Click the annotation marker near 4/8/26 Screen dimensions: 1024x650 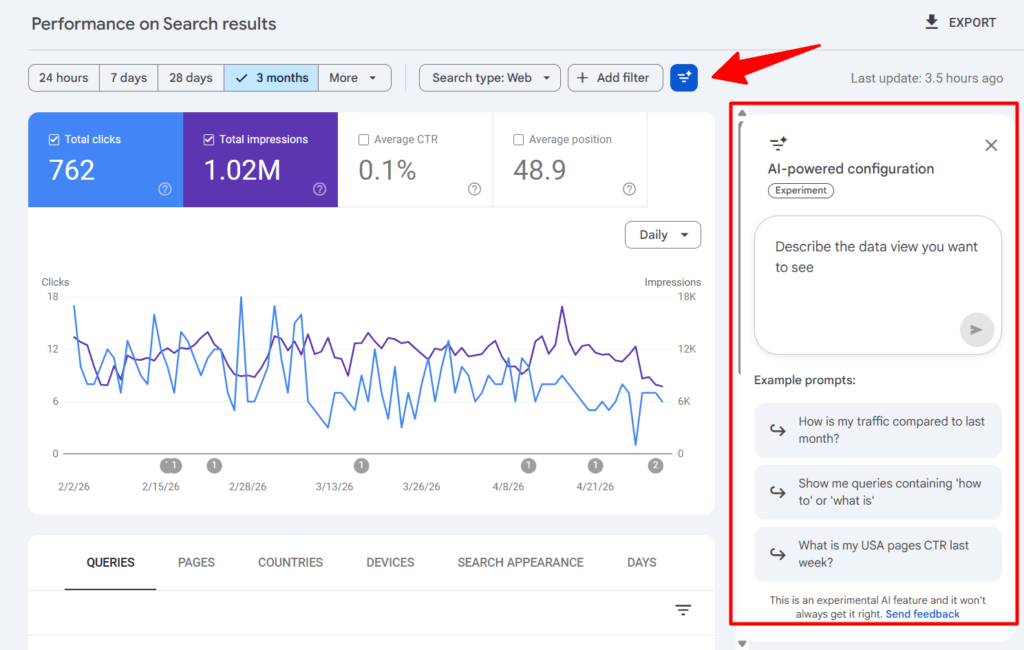click(528, 466)
